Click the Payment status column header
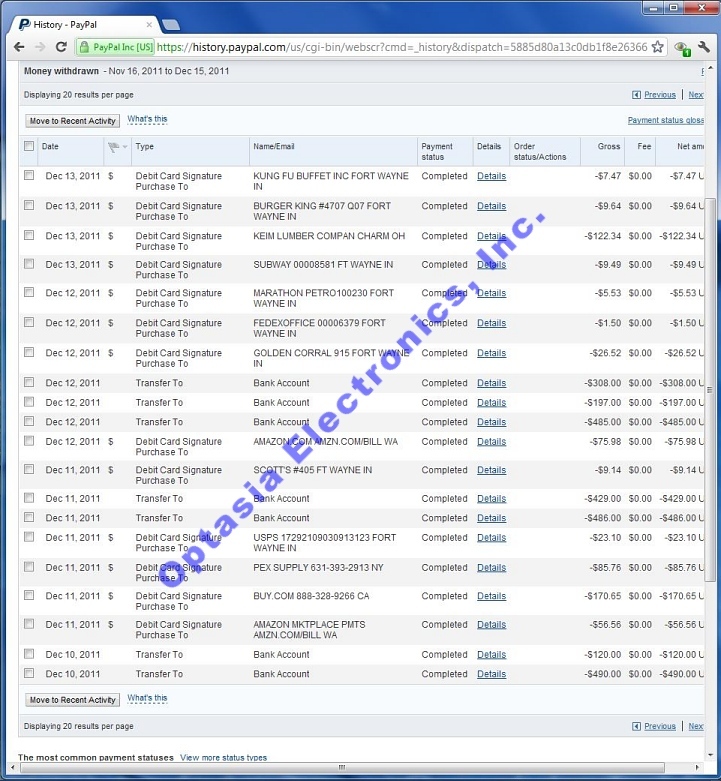The height and width of the screenshot is (781, 721). click(437, 151)
